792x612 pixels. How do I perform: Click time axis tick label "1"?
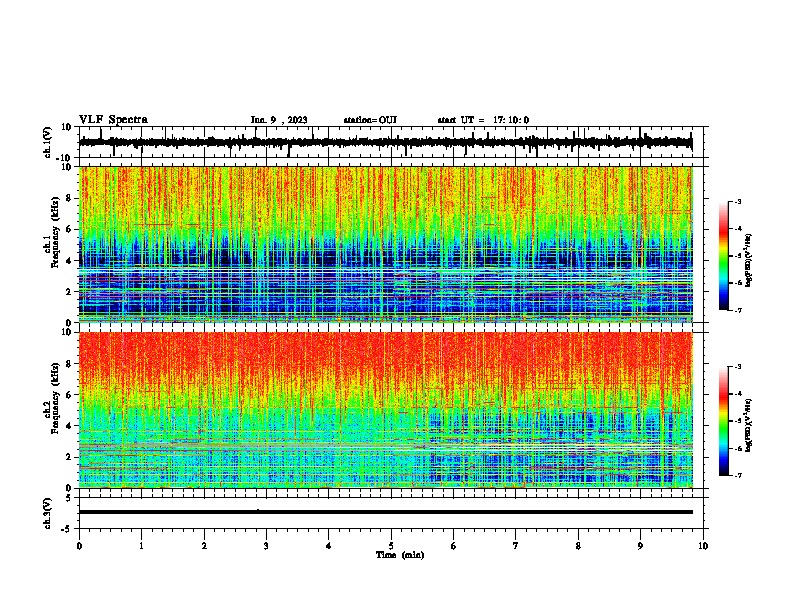(142, 546)
